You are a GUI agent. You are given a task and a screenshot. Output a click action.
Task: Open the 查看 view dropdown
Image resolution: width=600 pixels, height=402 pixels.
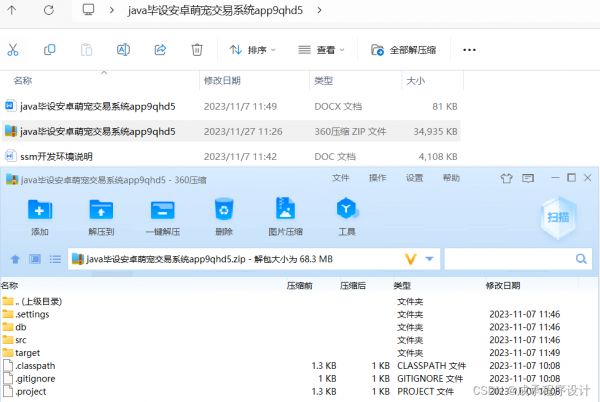(321, 50)
